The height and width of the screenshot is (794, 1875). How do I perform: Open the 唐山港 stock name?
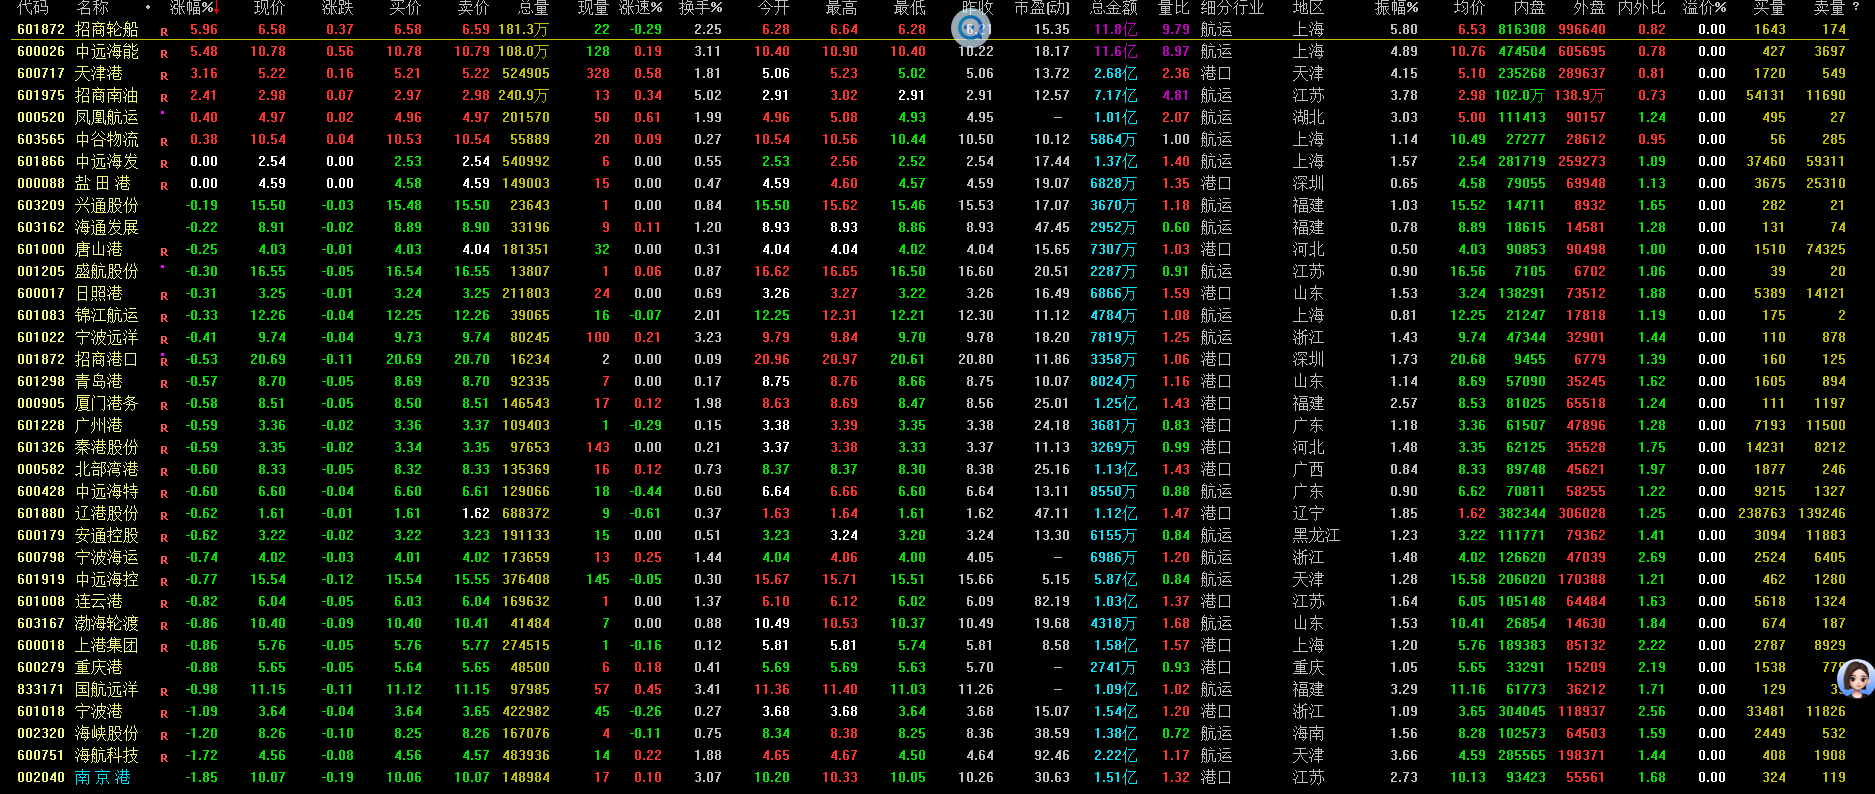point(99,250)
